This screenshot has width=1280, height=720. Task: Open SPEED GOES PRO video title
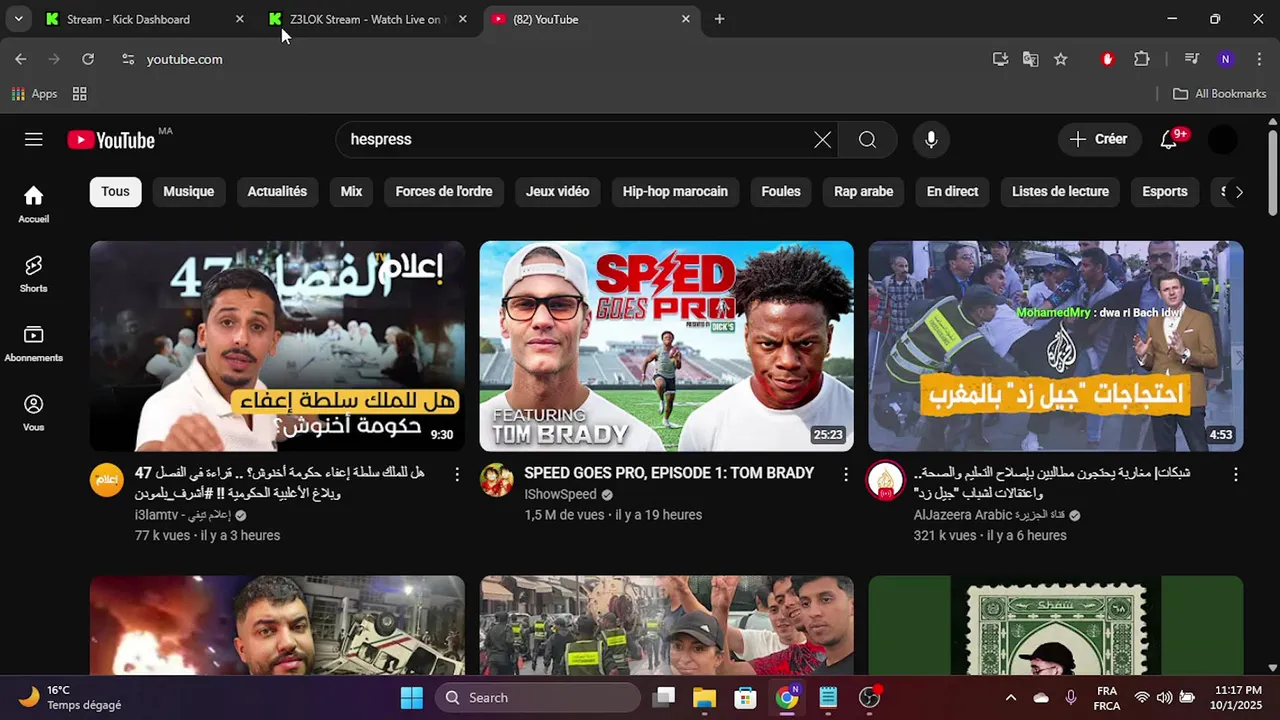pyautogui.click(x=669, y=473)
